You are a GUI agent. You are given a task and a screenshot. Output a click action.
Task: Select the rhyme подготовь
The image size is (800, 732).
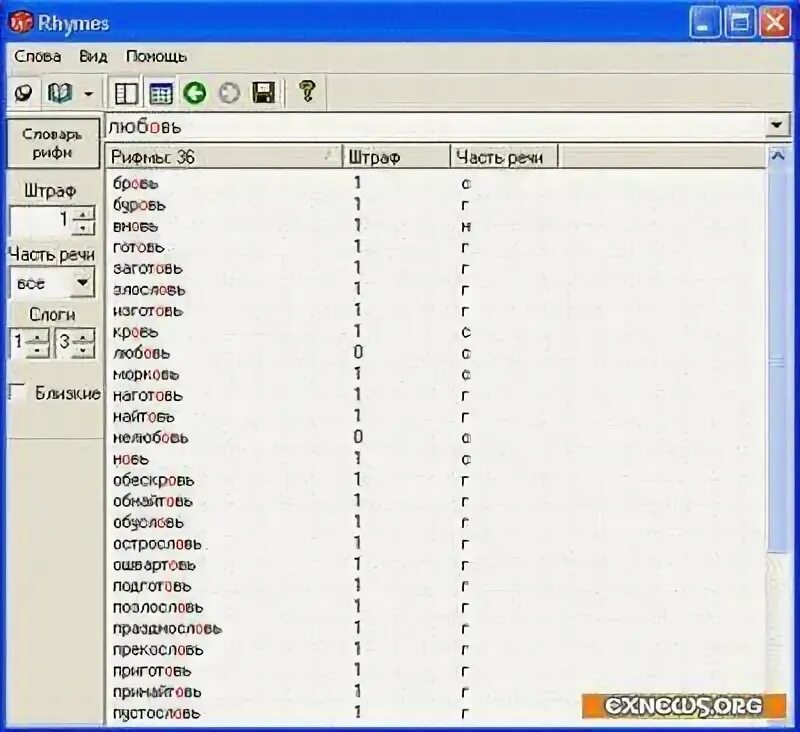(152, 587)
